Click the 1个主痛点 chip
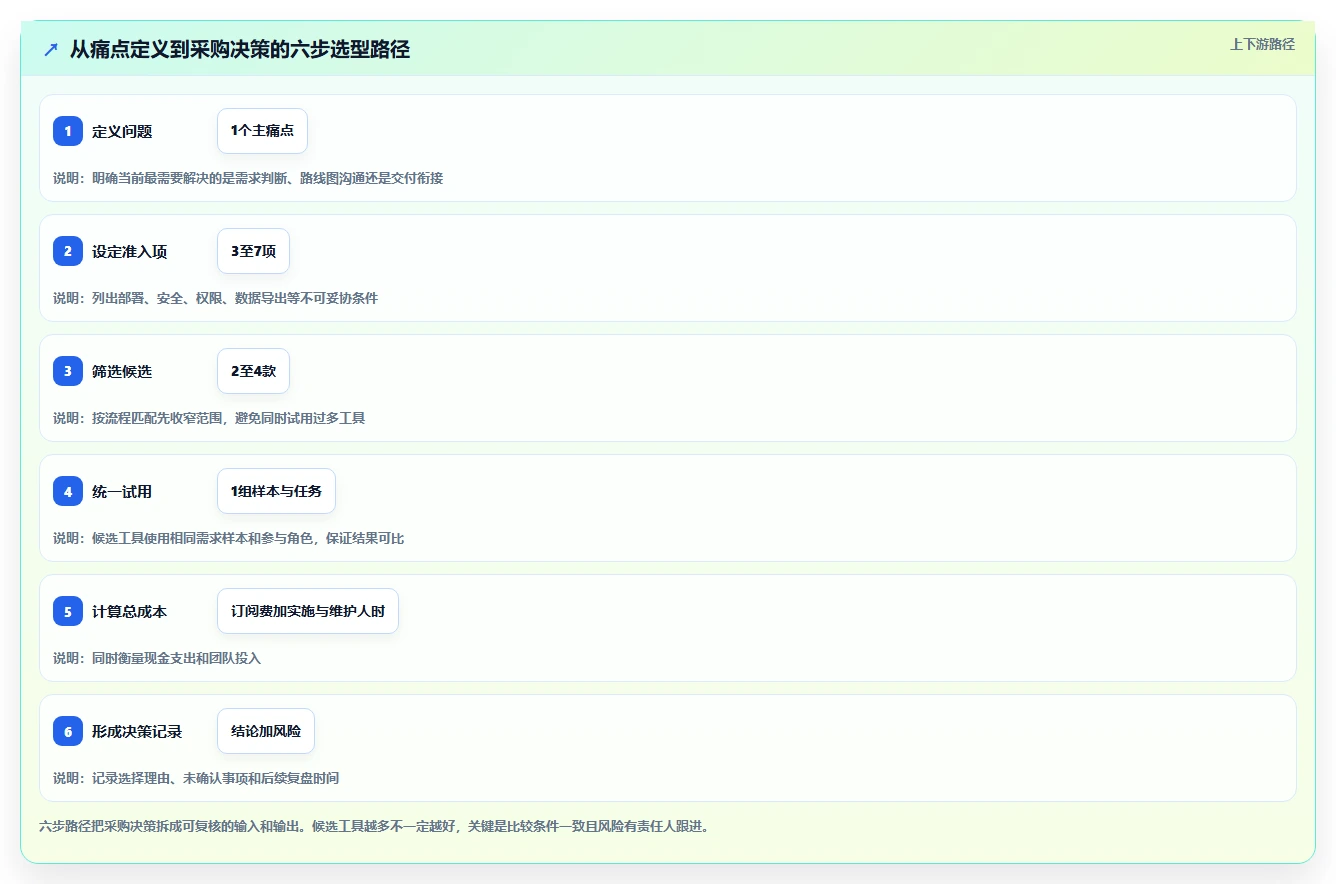The height and width of the screenshot is (884, 1336). pyautogui.click(x=262, y=131)
